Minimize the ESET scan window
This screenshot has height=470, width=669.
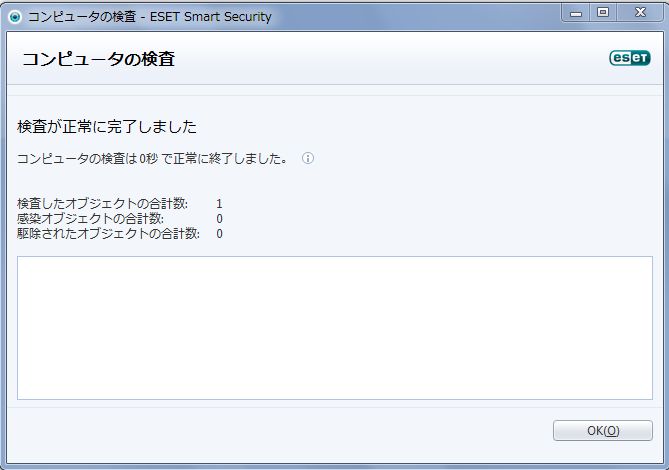[x=576, y=13]
